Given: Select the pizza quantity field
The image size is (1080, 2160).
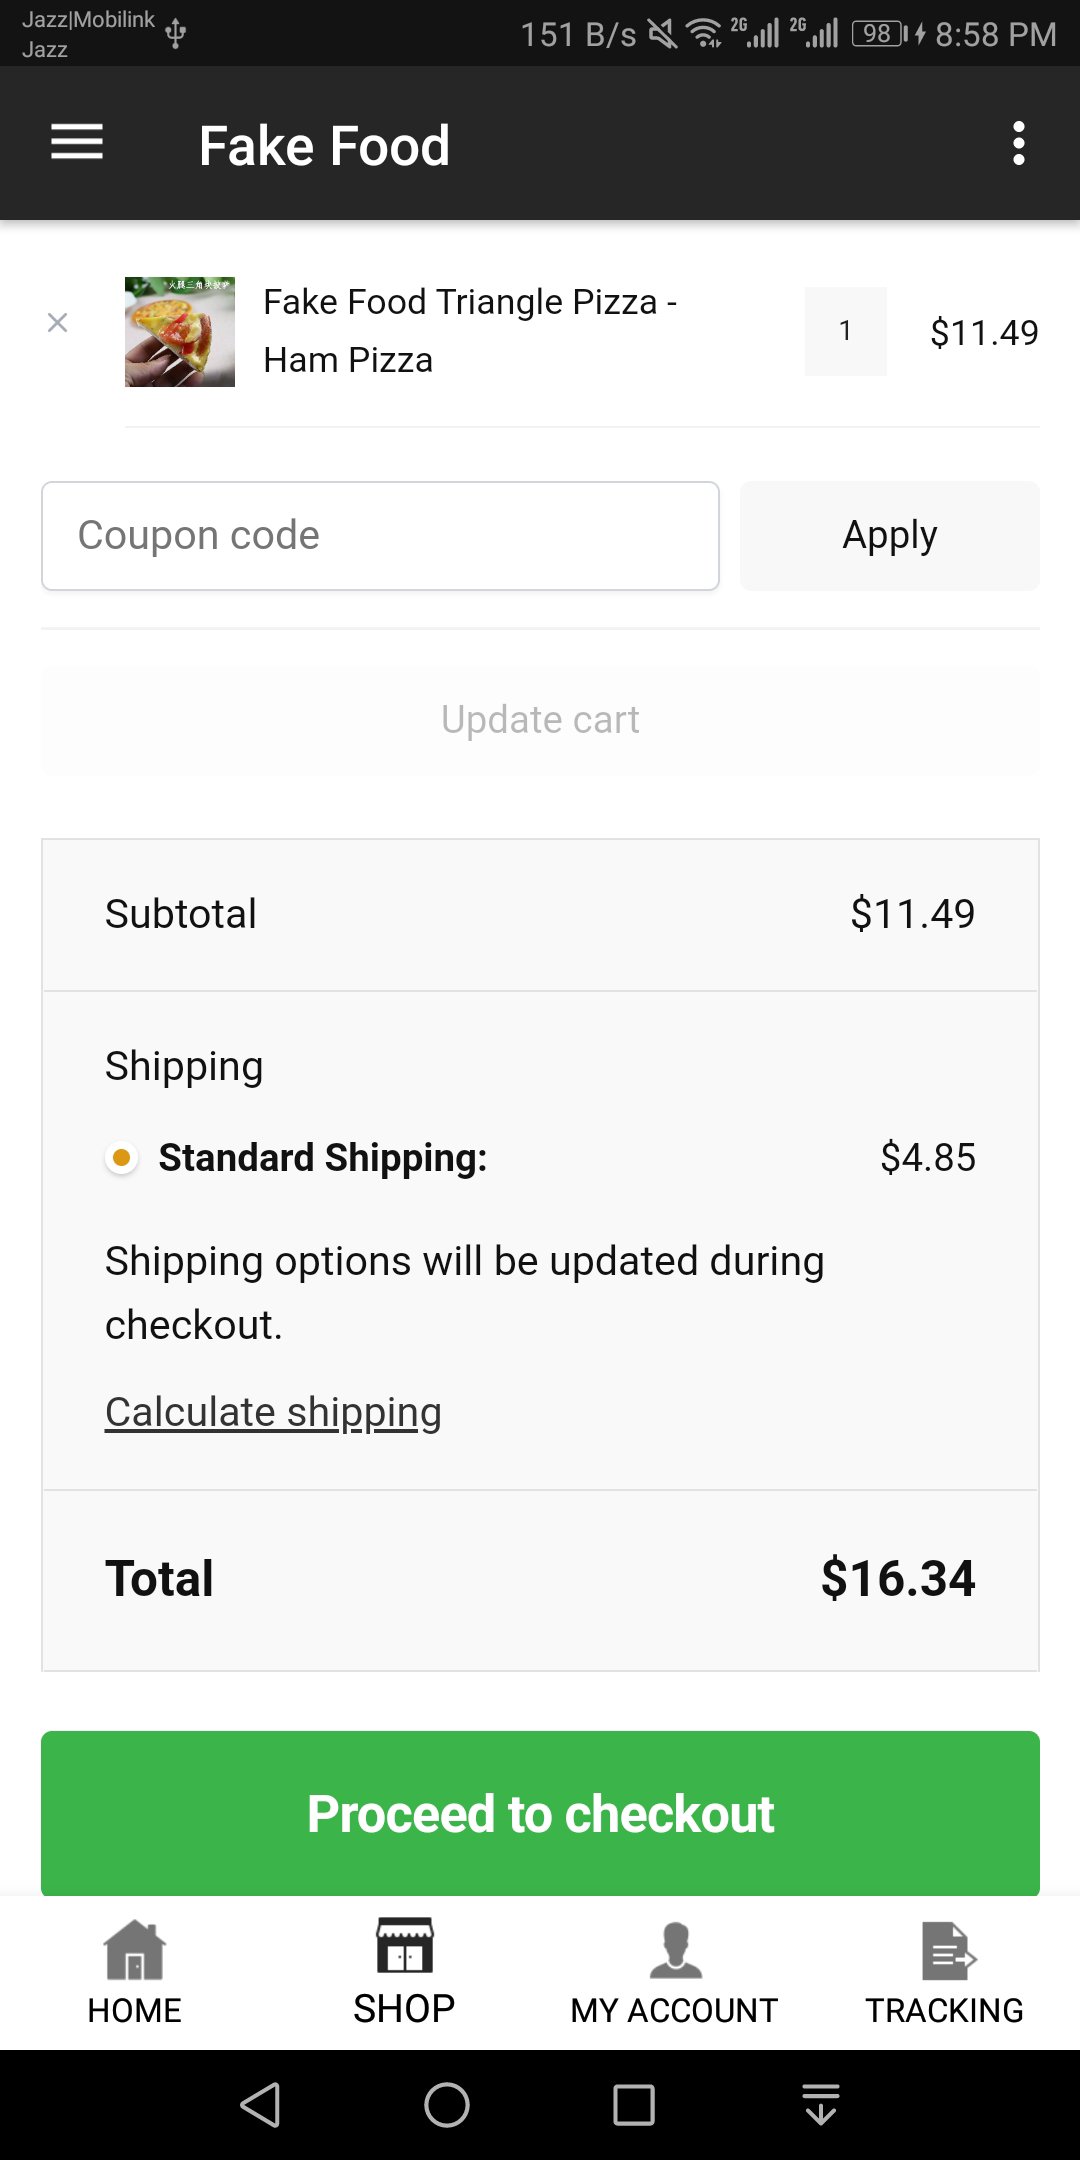Looking at the screenshot, I should tap(845, 331).
